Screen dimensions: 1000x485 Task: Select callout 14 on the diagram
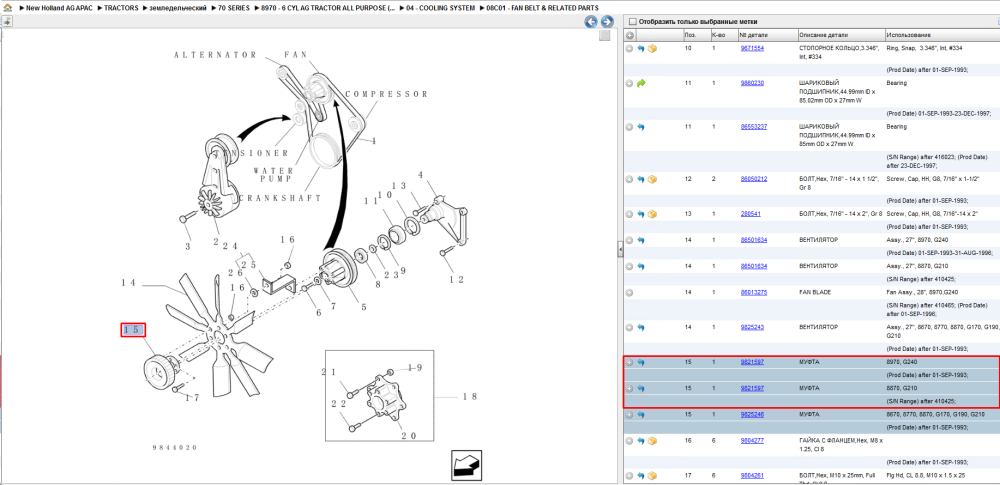click(129, 283)
